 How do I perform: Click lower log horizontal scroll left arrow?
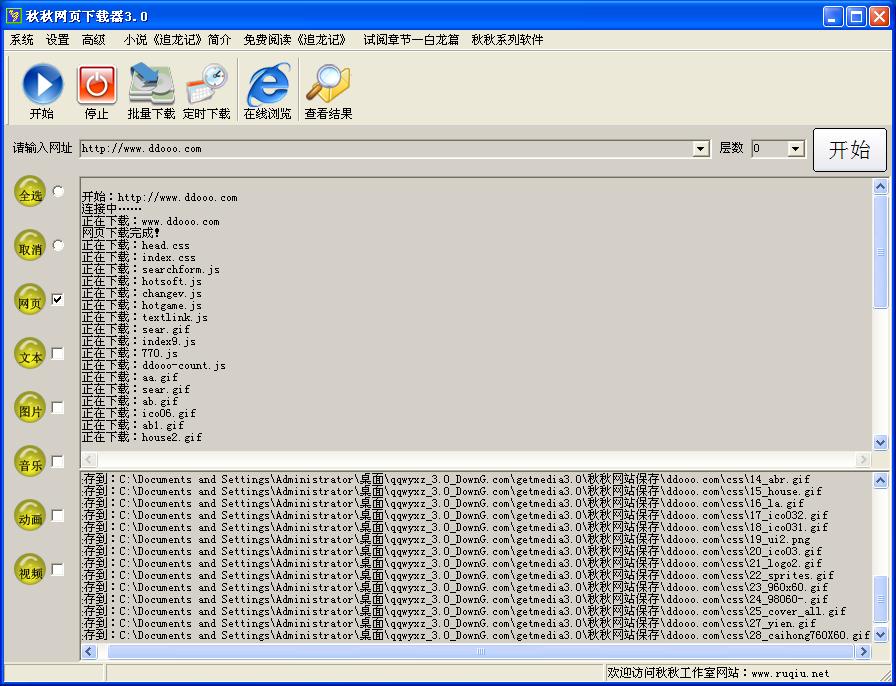coord(89,651)
